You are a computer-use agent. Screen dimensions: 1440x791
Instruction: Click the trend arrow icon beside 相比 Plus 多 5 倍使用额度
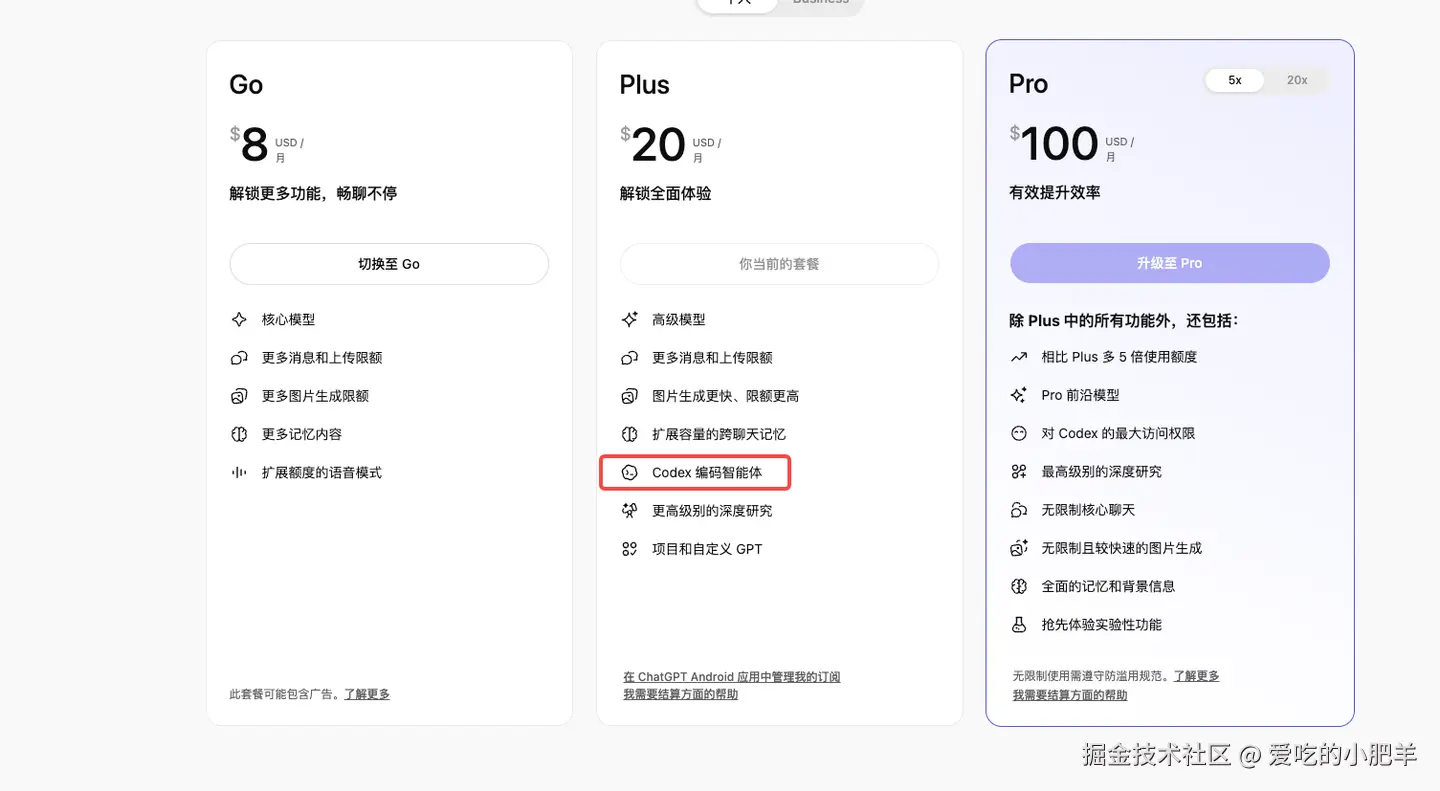click(1019, 357)
